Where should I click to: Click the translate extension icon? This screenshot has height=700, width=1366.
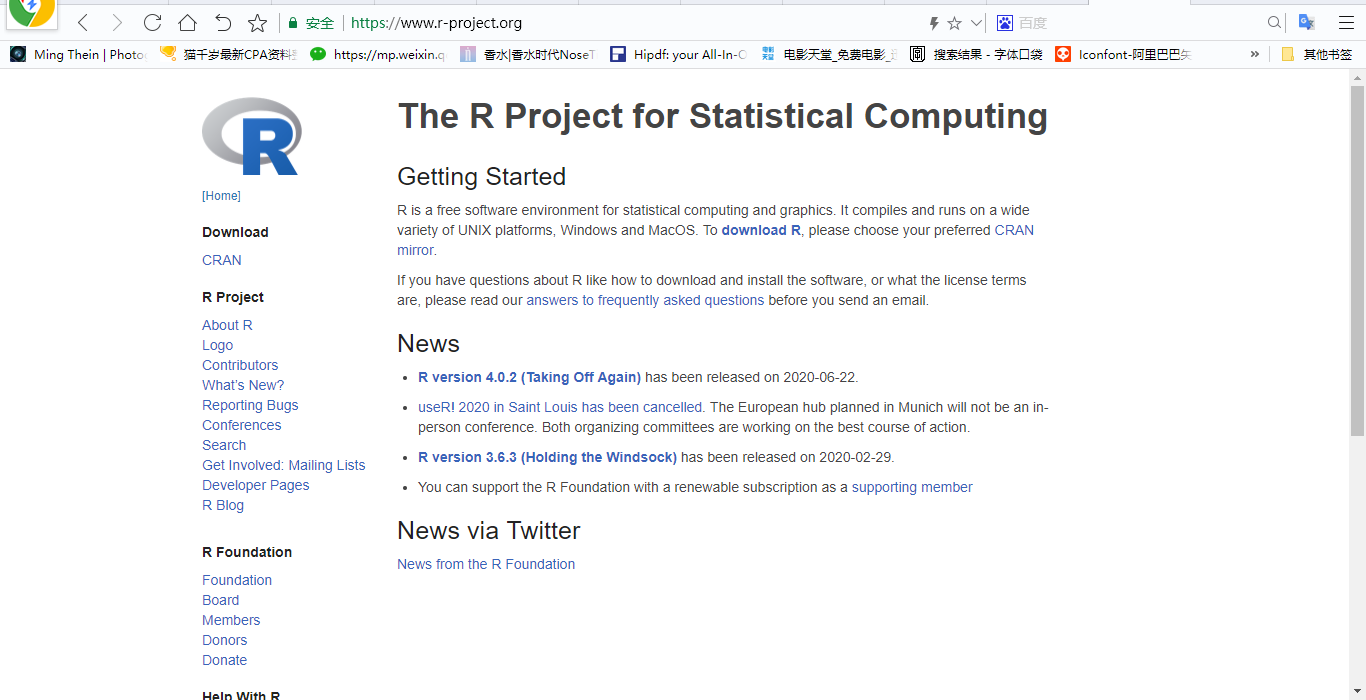1306,22
